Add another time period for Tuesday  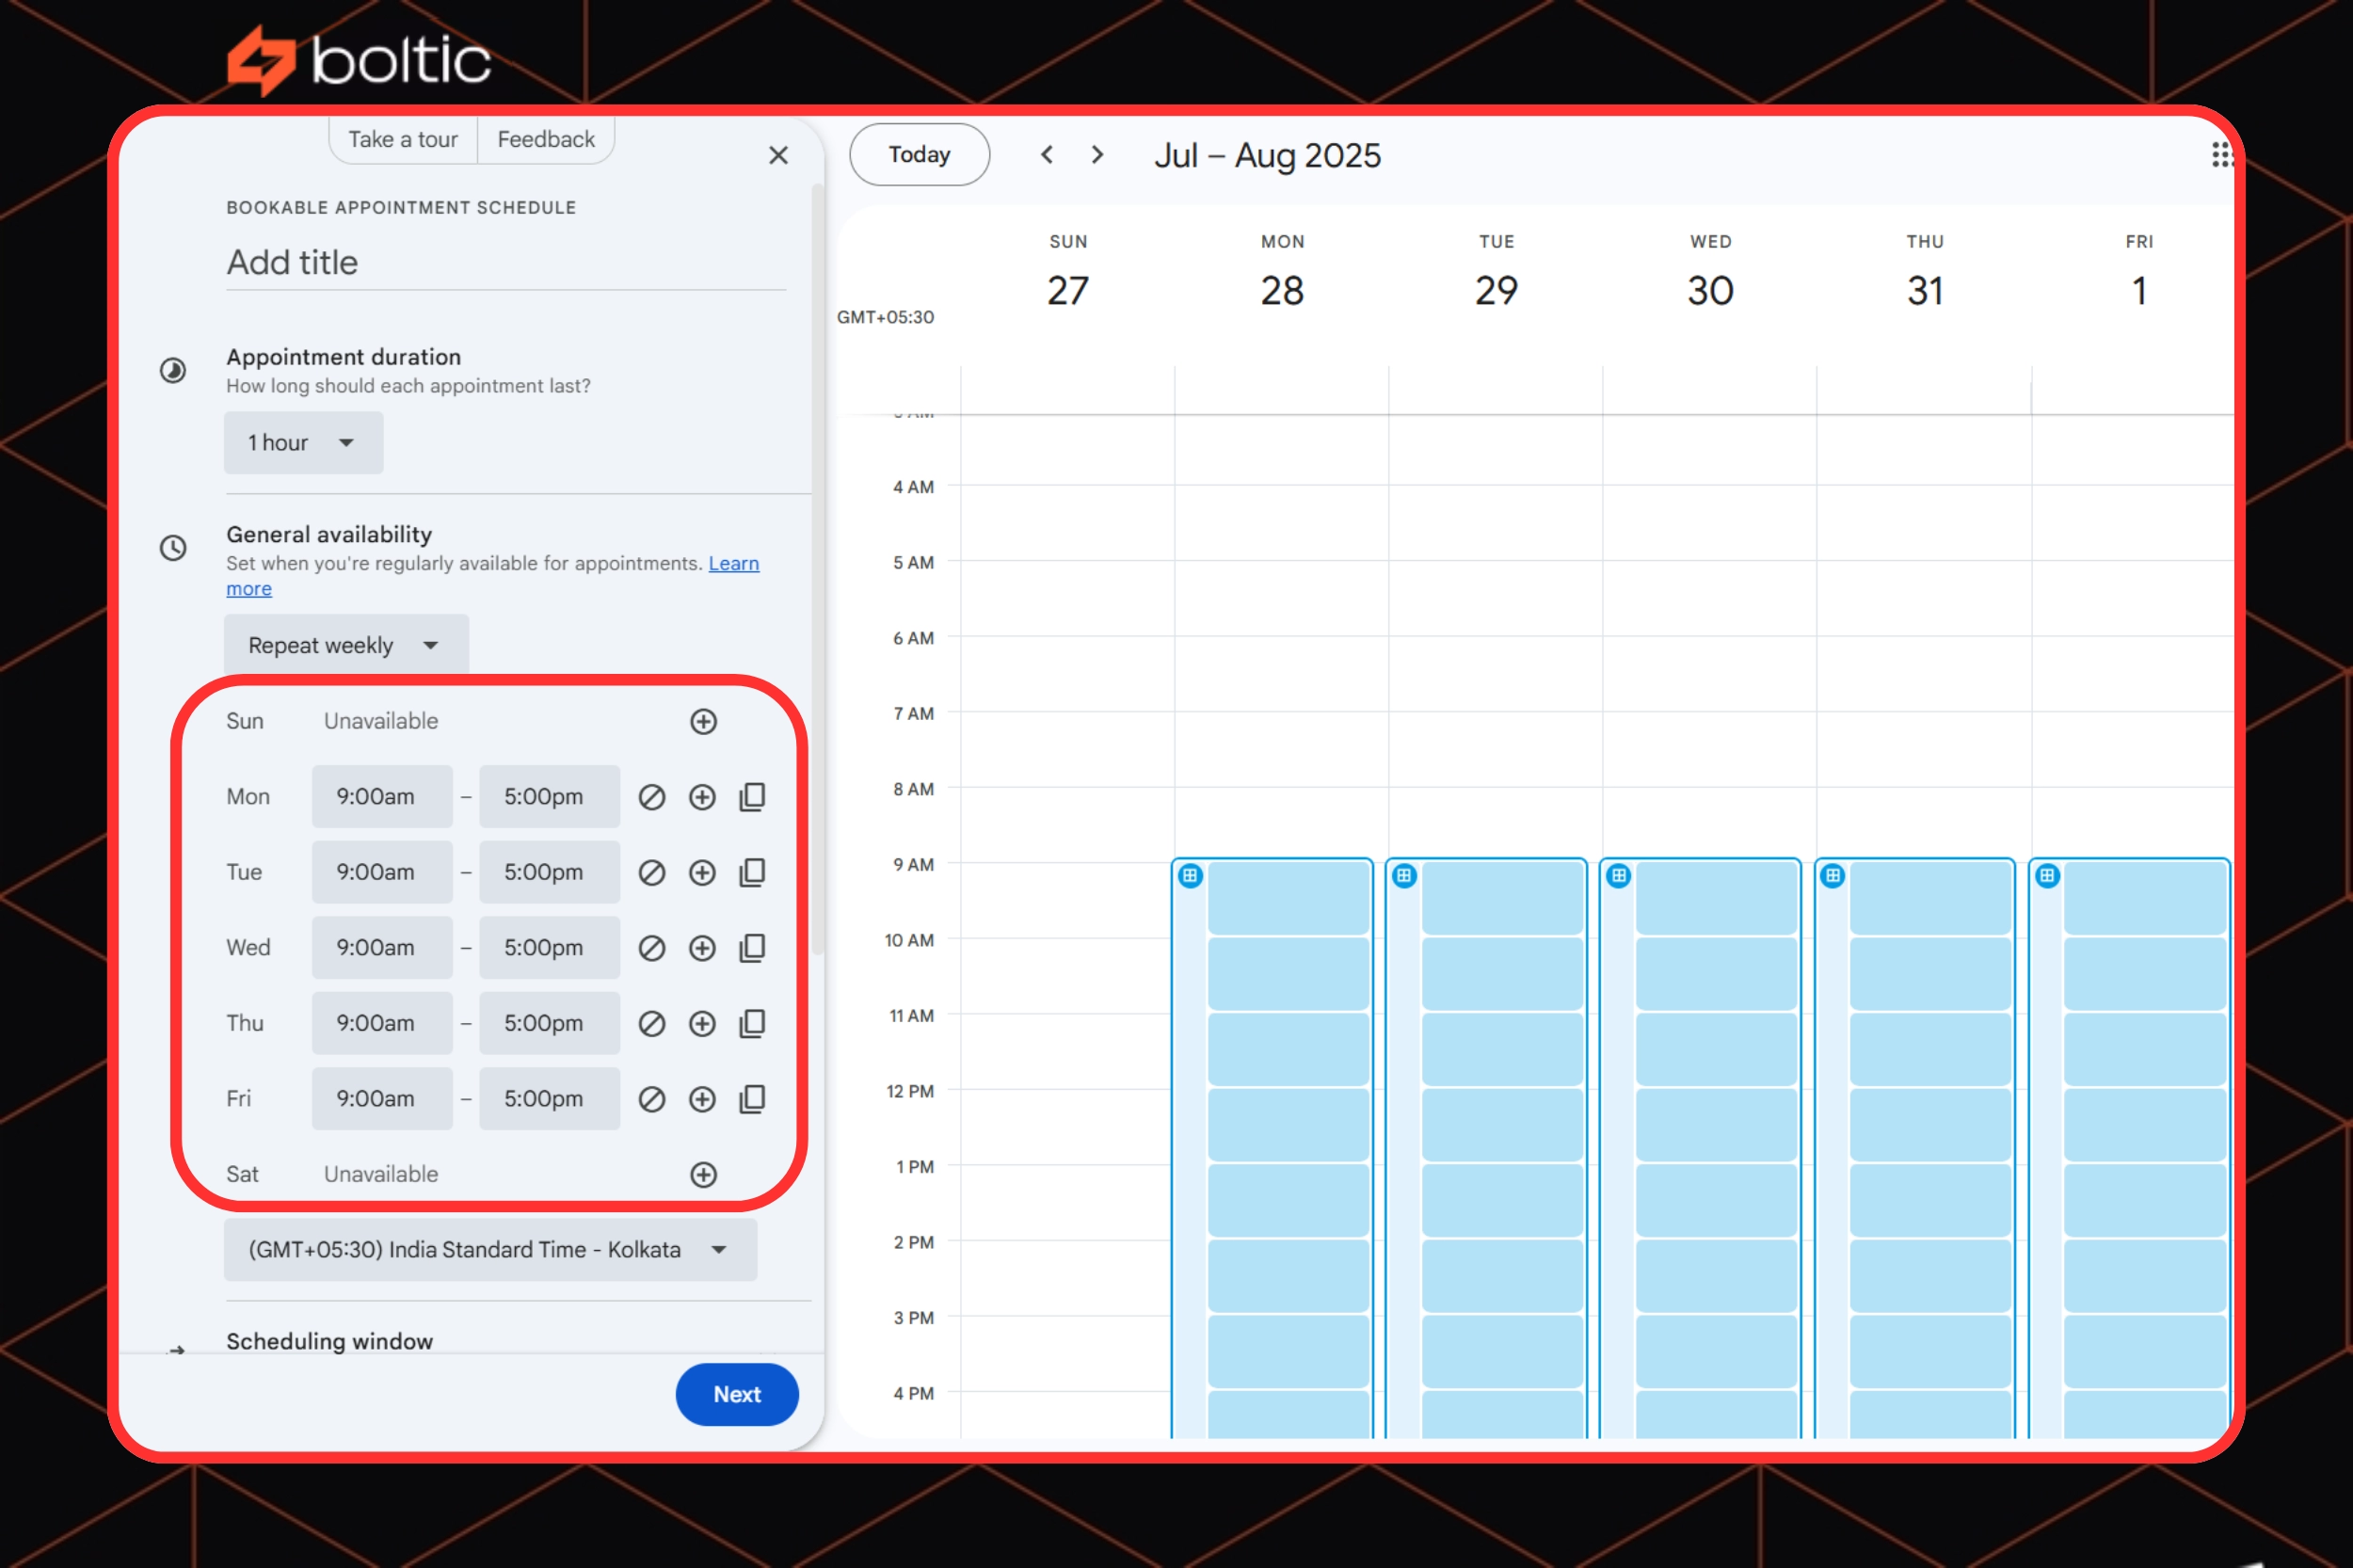point(703,872)
